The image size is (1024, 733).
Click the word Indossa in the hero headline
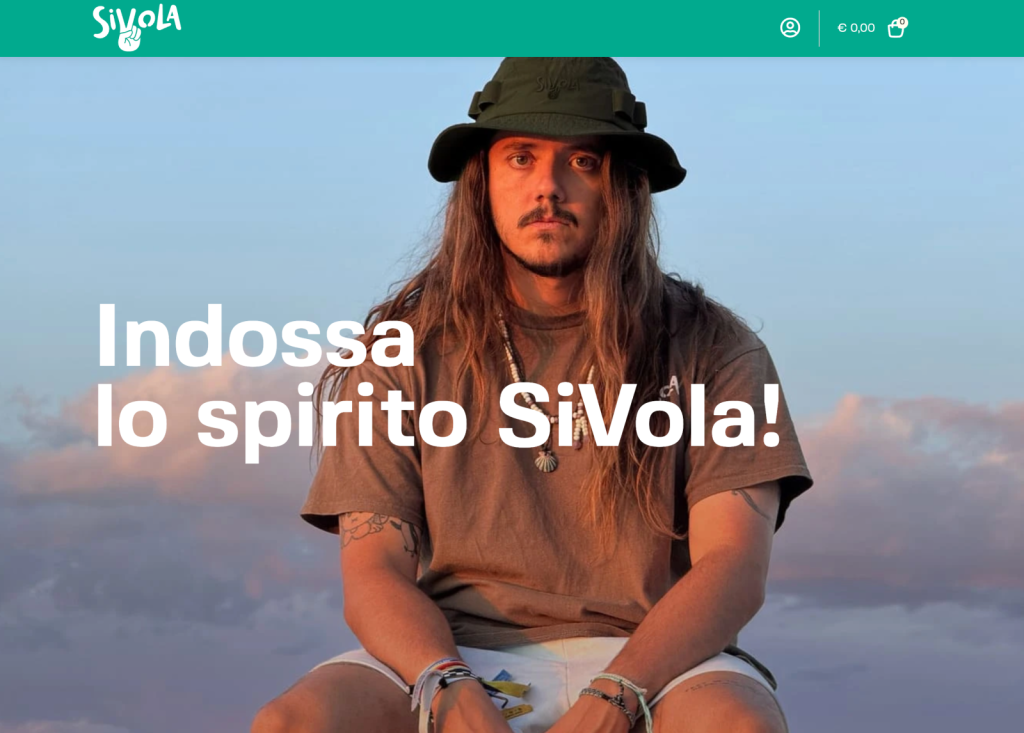point(255,336)
